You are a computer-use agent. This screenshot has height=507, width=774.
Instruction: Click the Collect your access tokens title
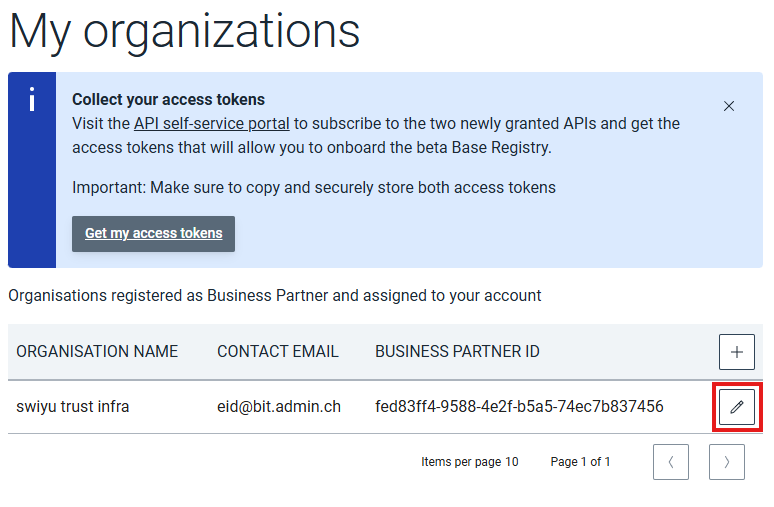click(168, 99)
